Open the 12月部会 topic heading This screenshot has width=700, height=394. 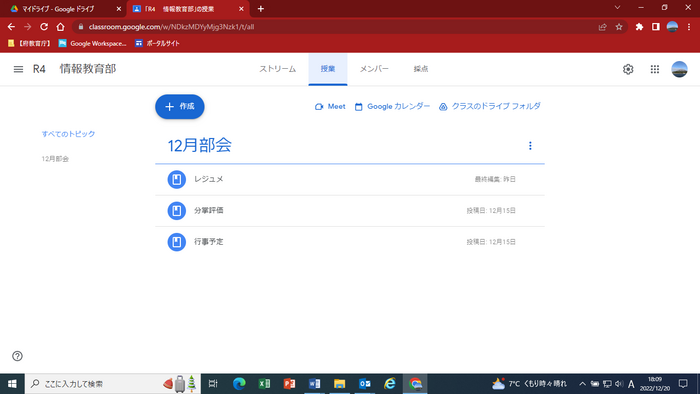click(200, 145)
